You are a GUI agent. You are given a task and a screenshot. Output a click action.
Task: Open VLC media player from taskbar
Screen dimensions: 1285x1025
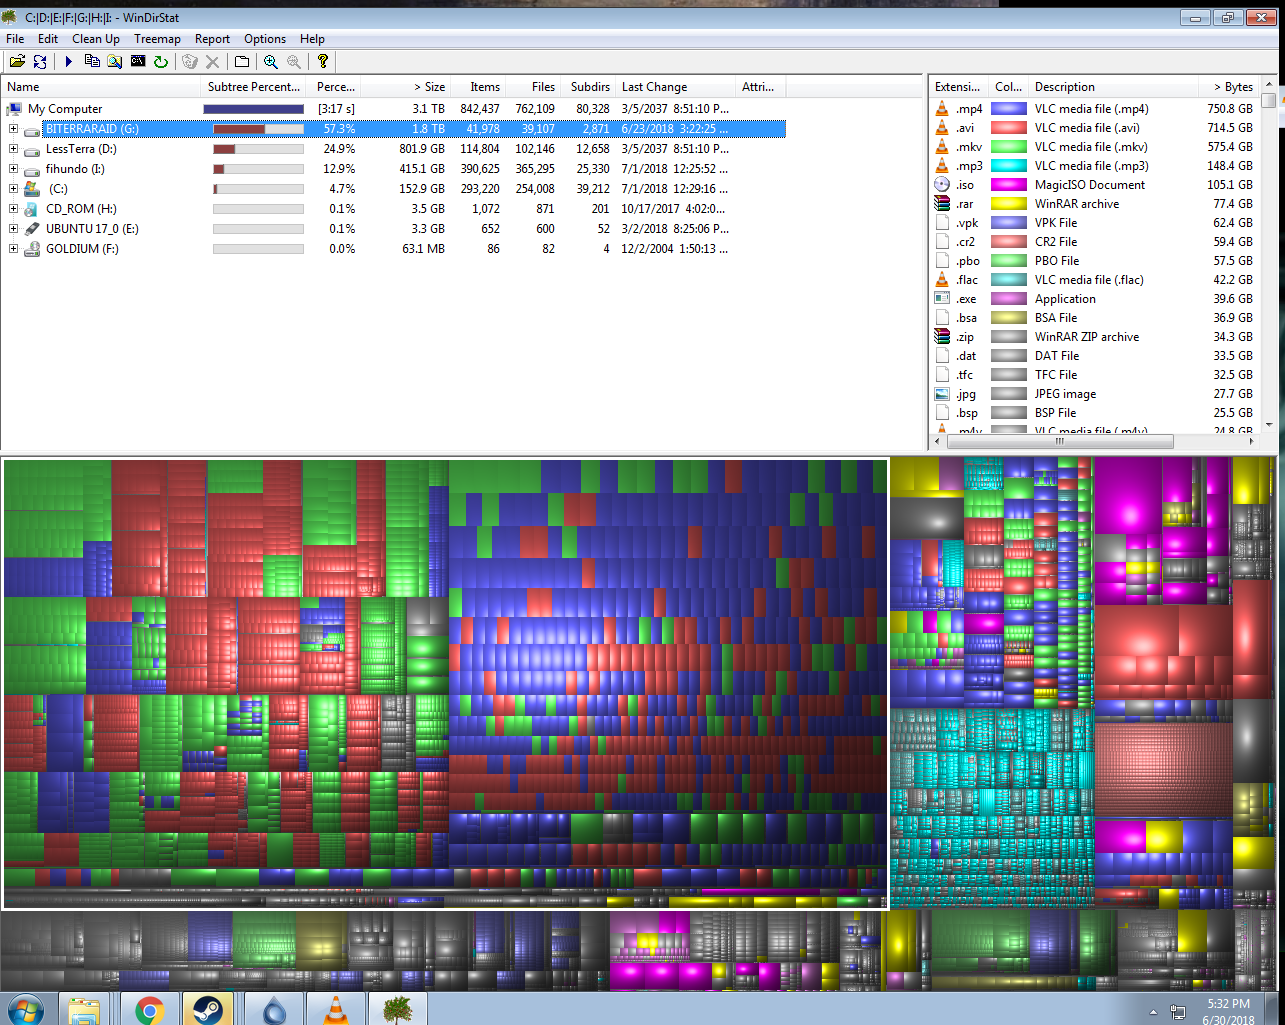click(335, 1009)
